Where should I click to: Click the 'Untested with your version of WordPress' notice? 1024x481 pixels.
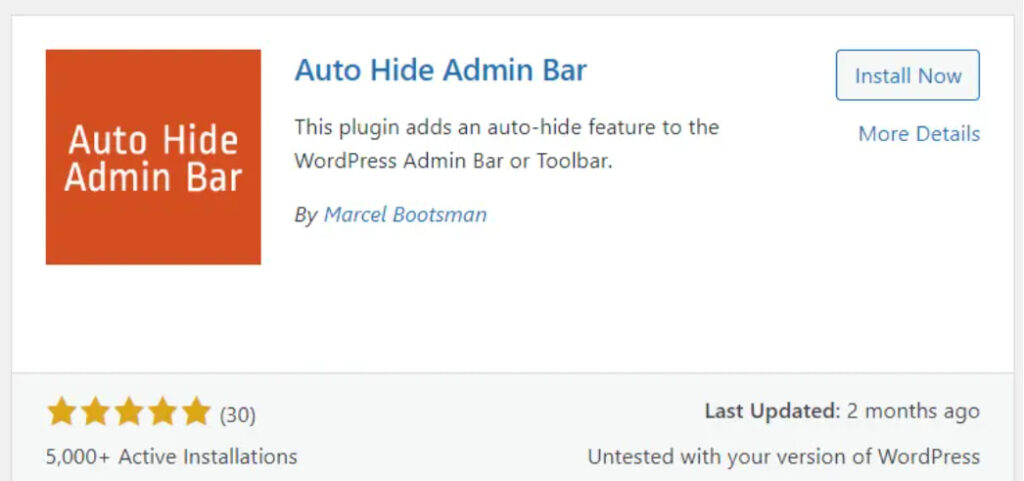pyautogui.click(x=784, y=456)
